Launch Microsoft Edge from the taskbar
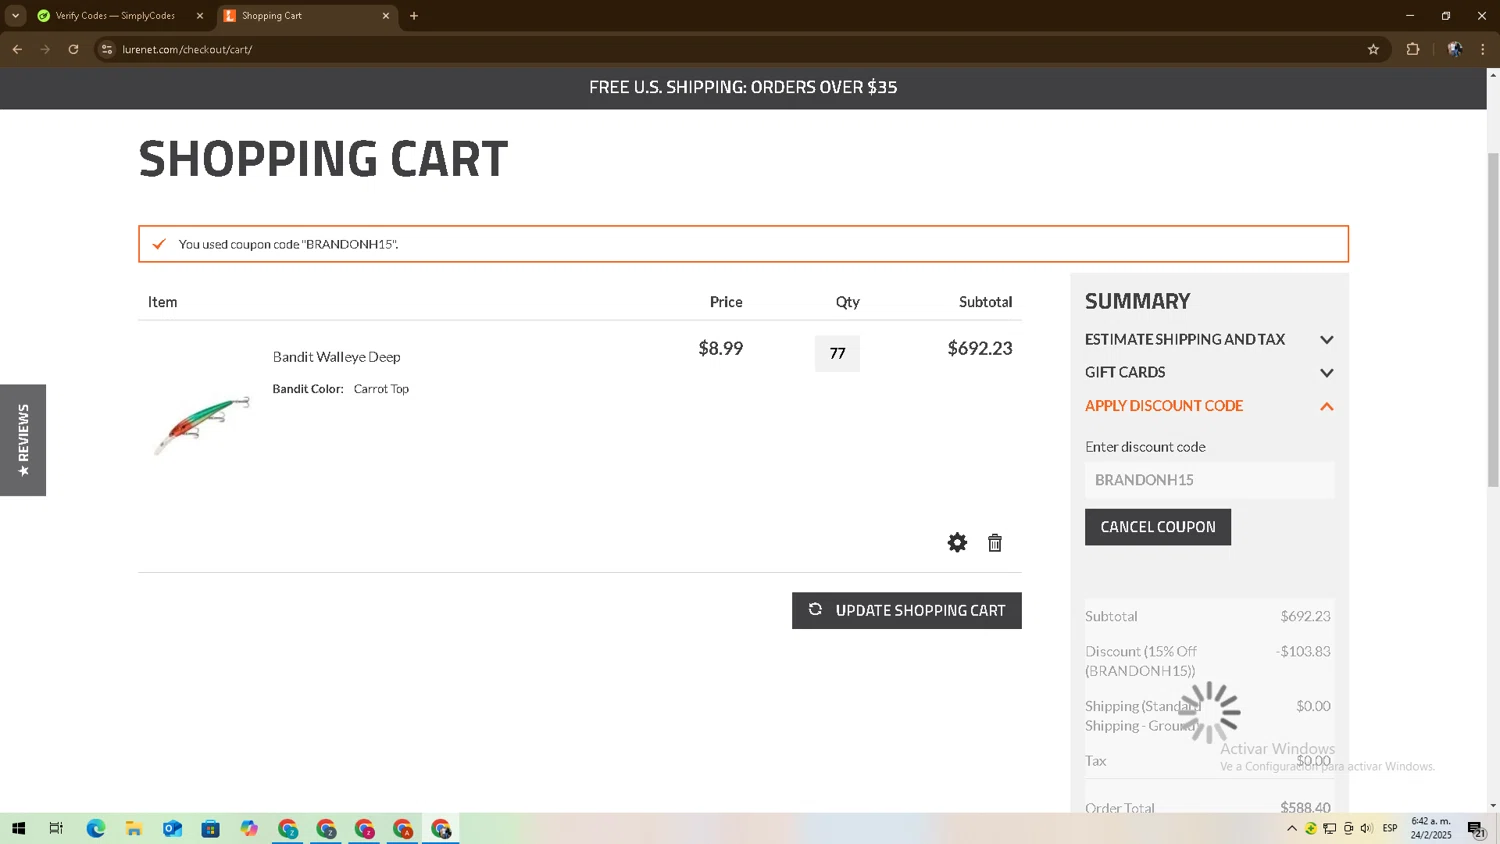 [x=96, y=828]
